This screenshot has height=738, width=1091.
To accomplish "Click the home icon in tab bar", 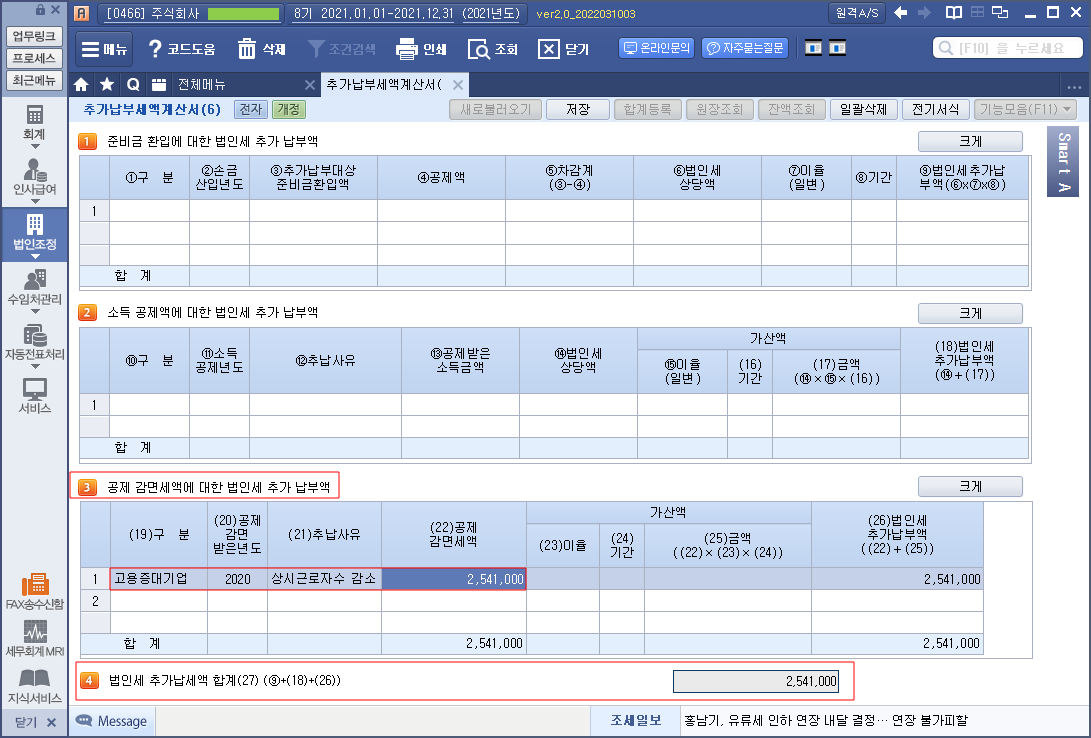I will [x=82, y=84].
